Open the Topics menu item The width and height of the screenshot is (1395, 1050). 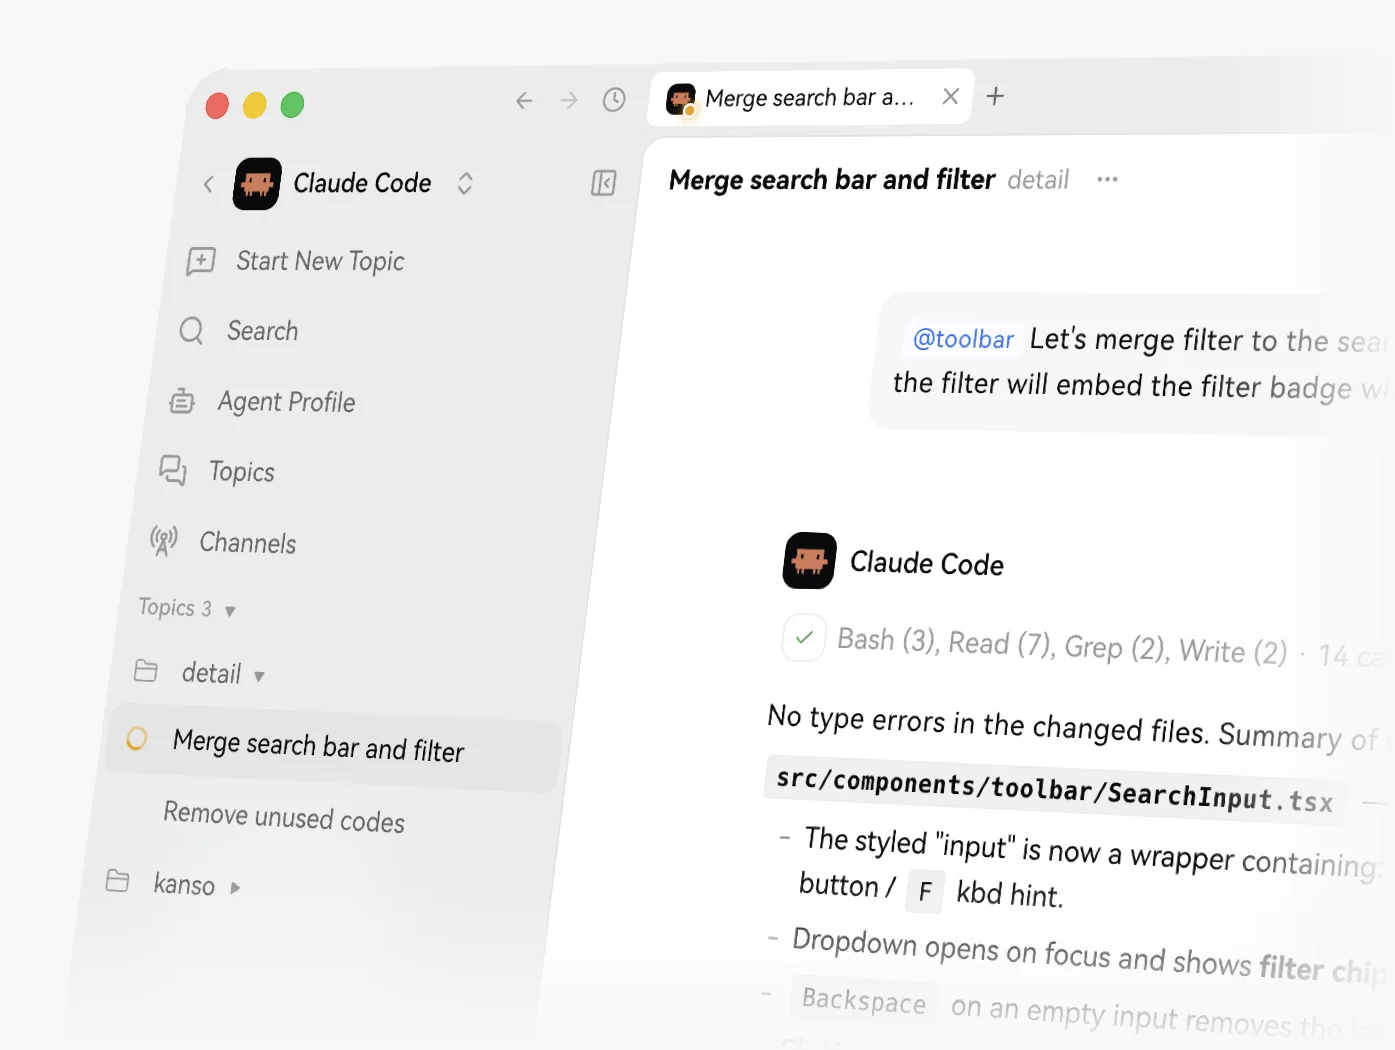(x=242, y=472)
